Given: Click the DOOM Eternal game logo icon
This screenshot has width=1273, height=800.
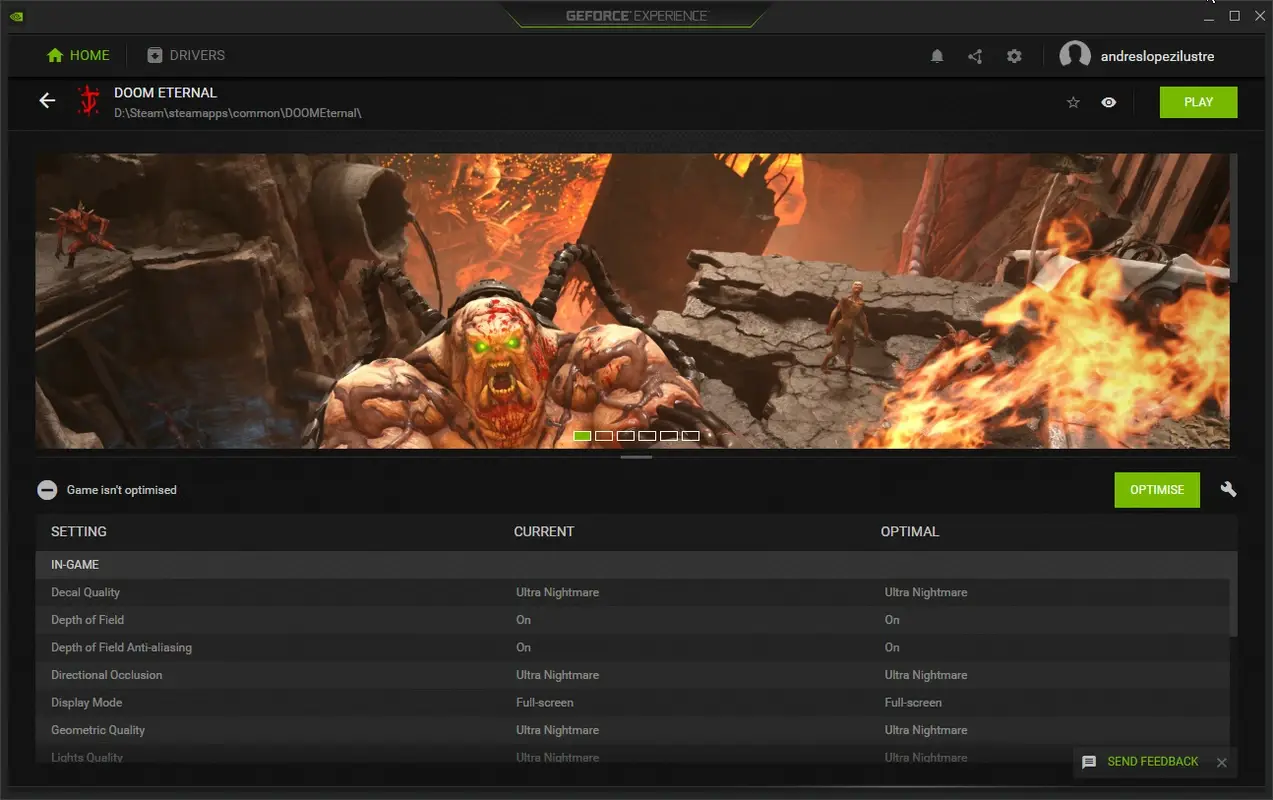Looking at the screenshot, I should pyautogui.click(x=88, y=101).
